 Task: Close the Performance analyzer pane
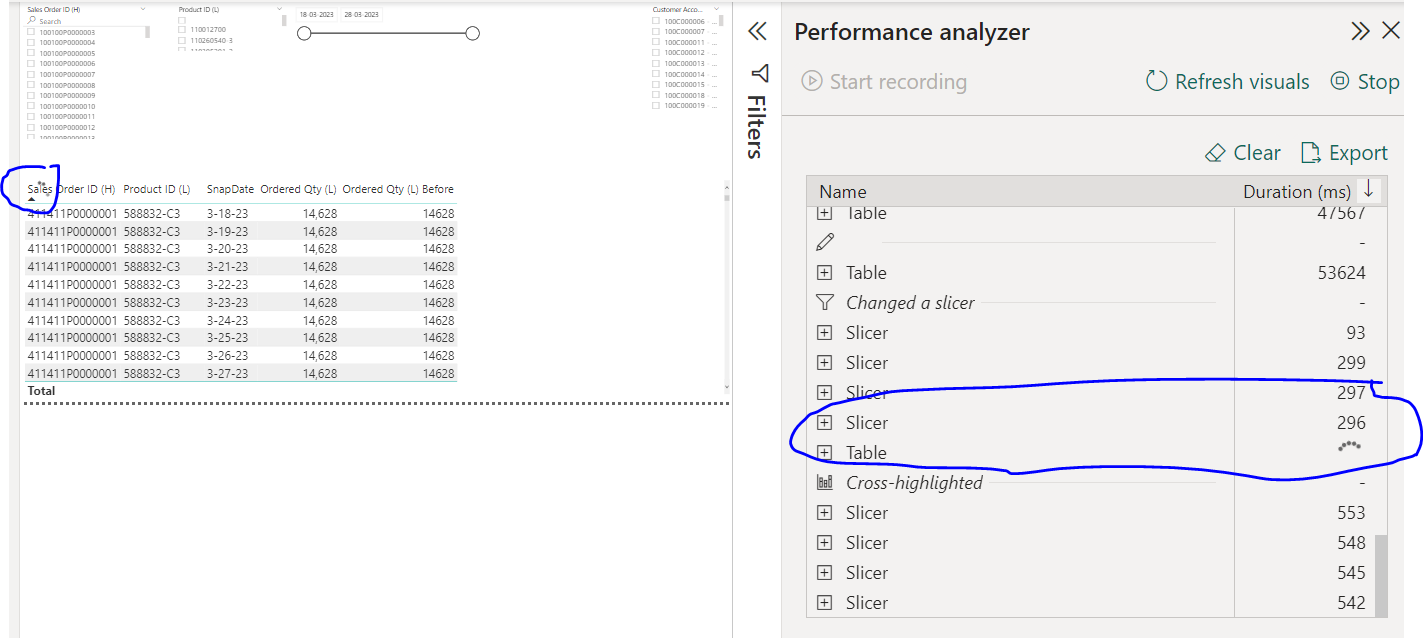(1391, 31)
